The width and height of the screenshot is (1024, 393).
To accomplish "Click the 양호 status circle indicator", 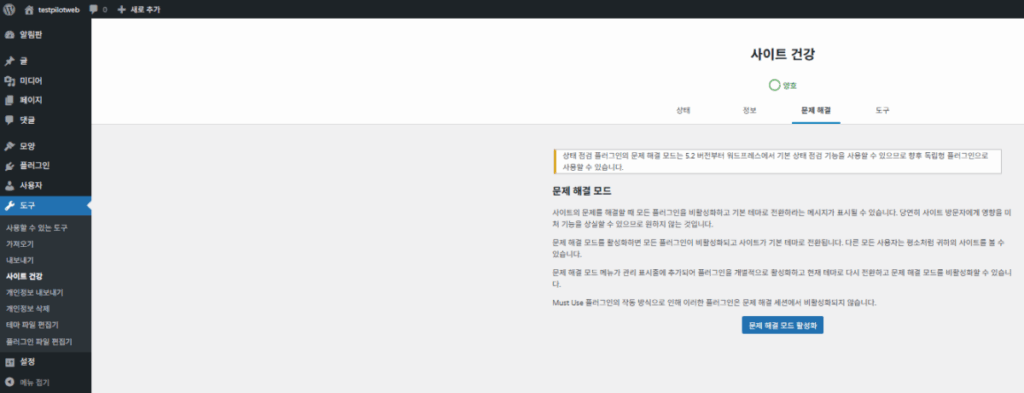I will 774,85.
